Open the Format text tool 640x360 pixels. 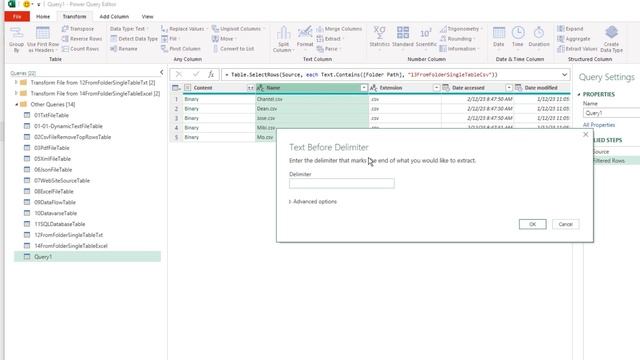[x=305, y=39]
